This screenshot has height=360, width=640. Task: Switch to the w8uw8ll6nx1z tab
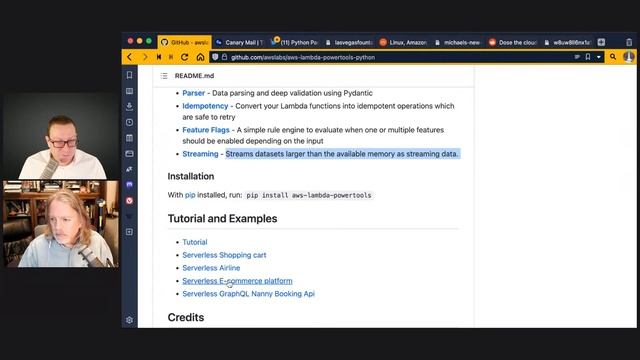568,42
